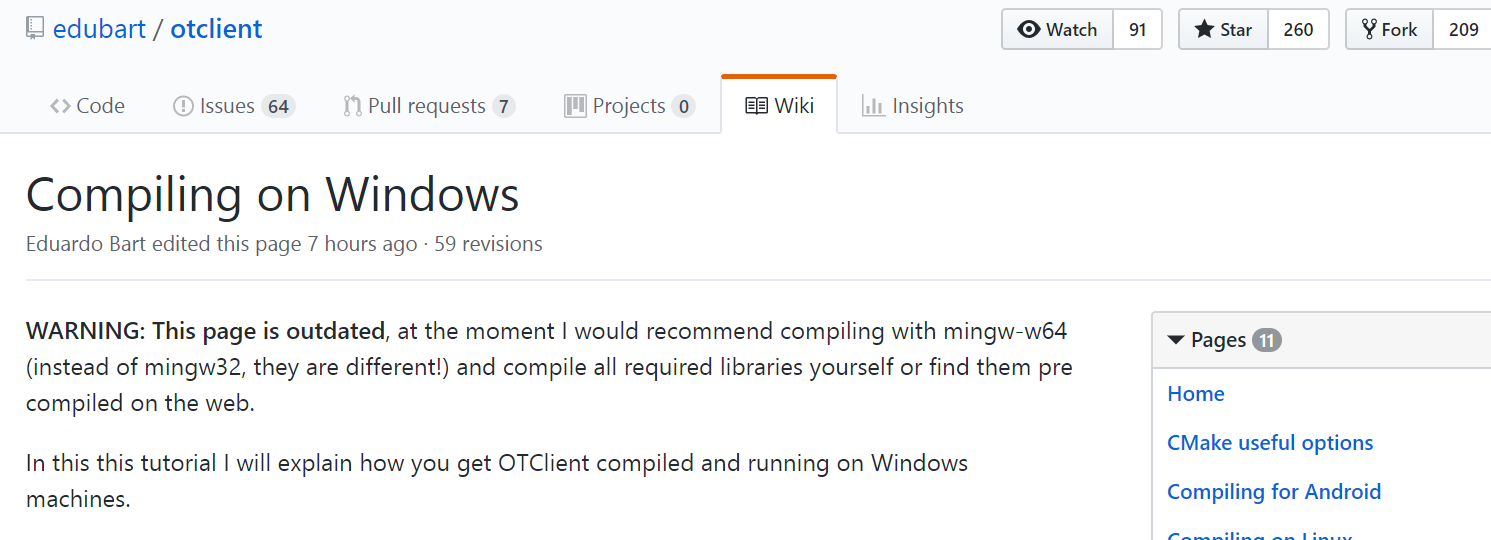Click the eye icon on Watch button
The width and height of the screenshot is (1491, 540).
pyautogui.click(x=1029, y=30)
